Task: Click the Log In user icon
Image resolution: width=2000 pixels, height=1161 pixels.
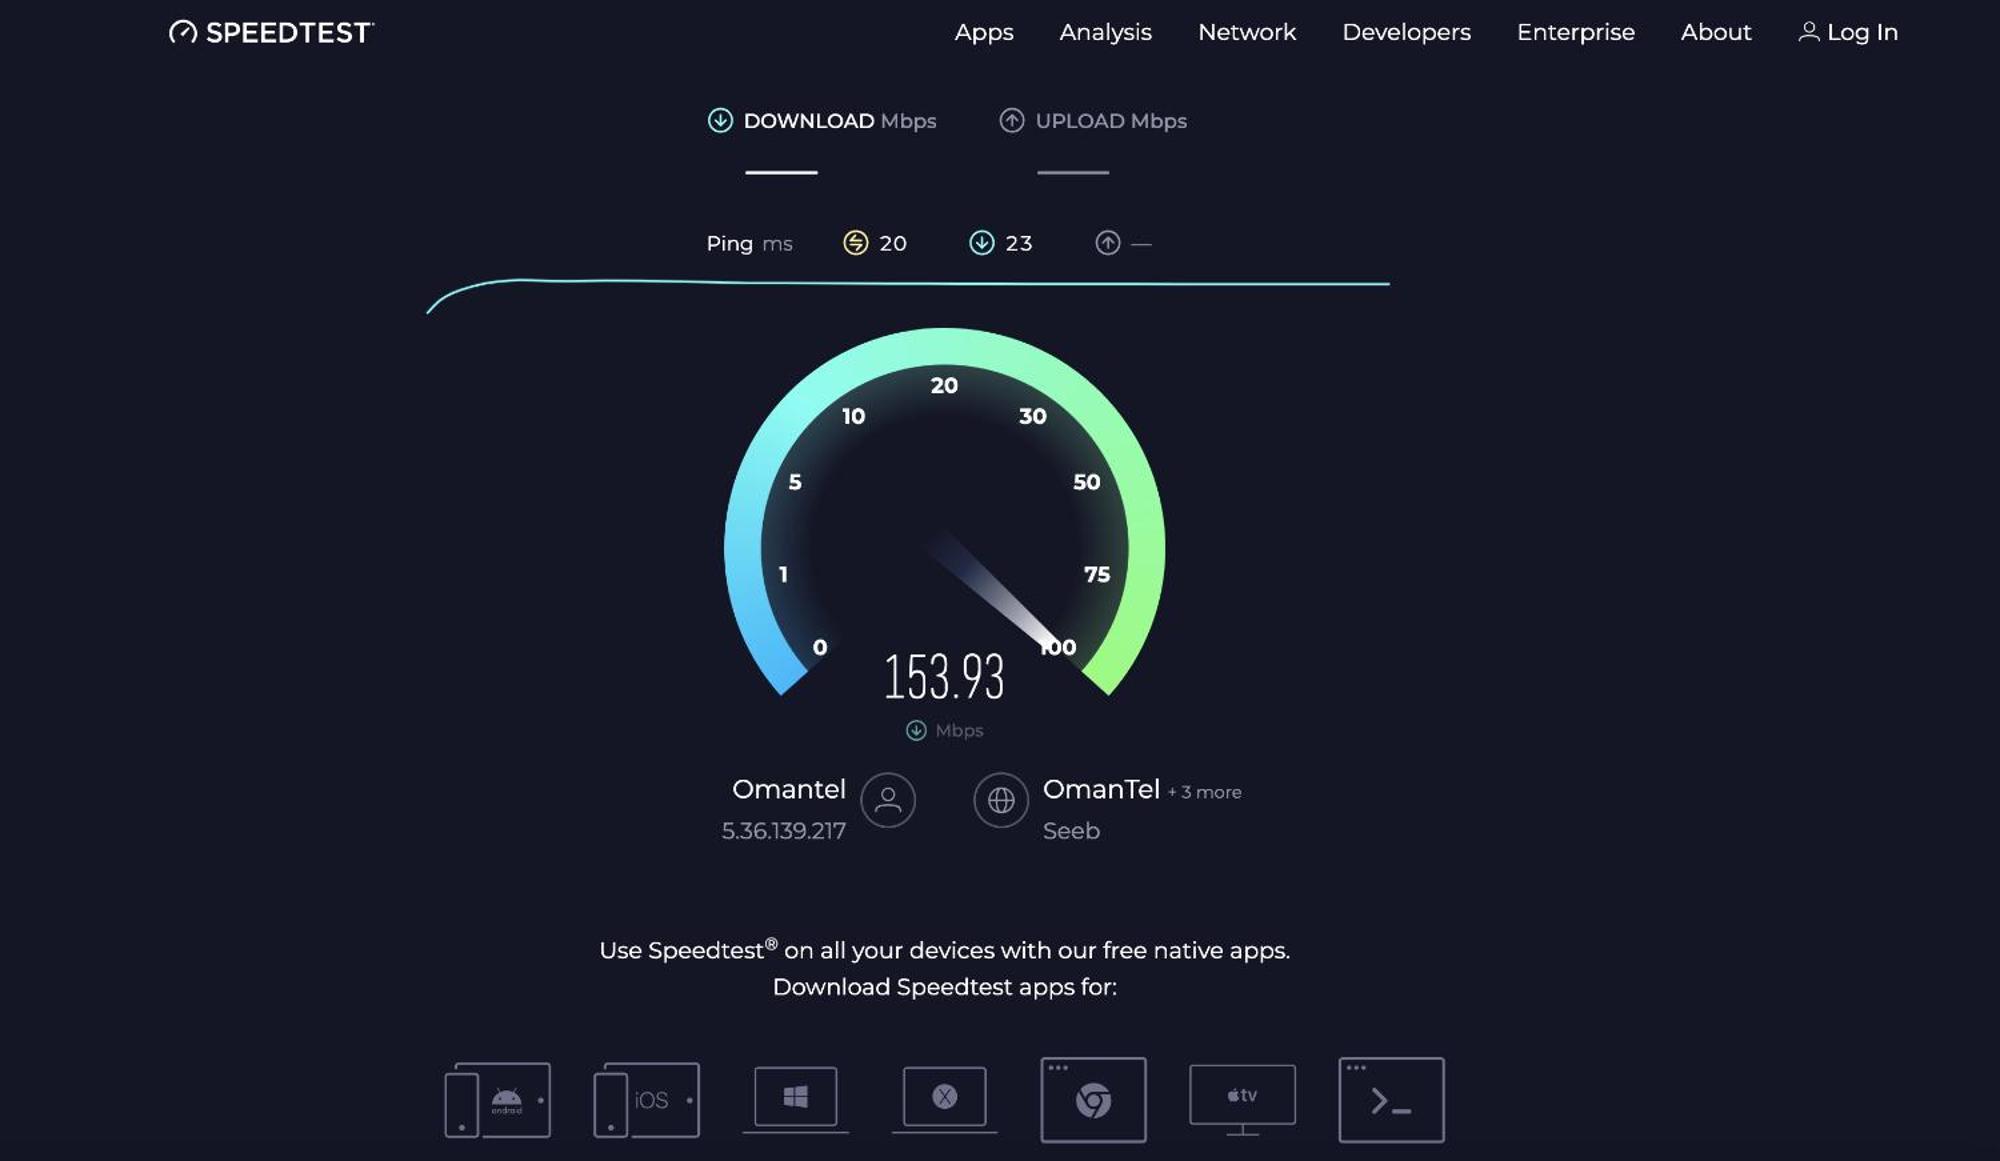Action: click(1808, 32)
